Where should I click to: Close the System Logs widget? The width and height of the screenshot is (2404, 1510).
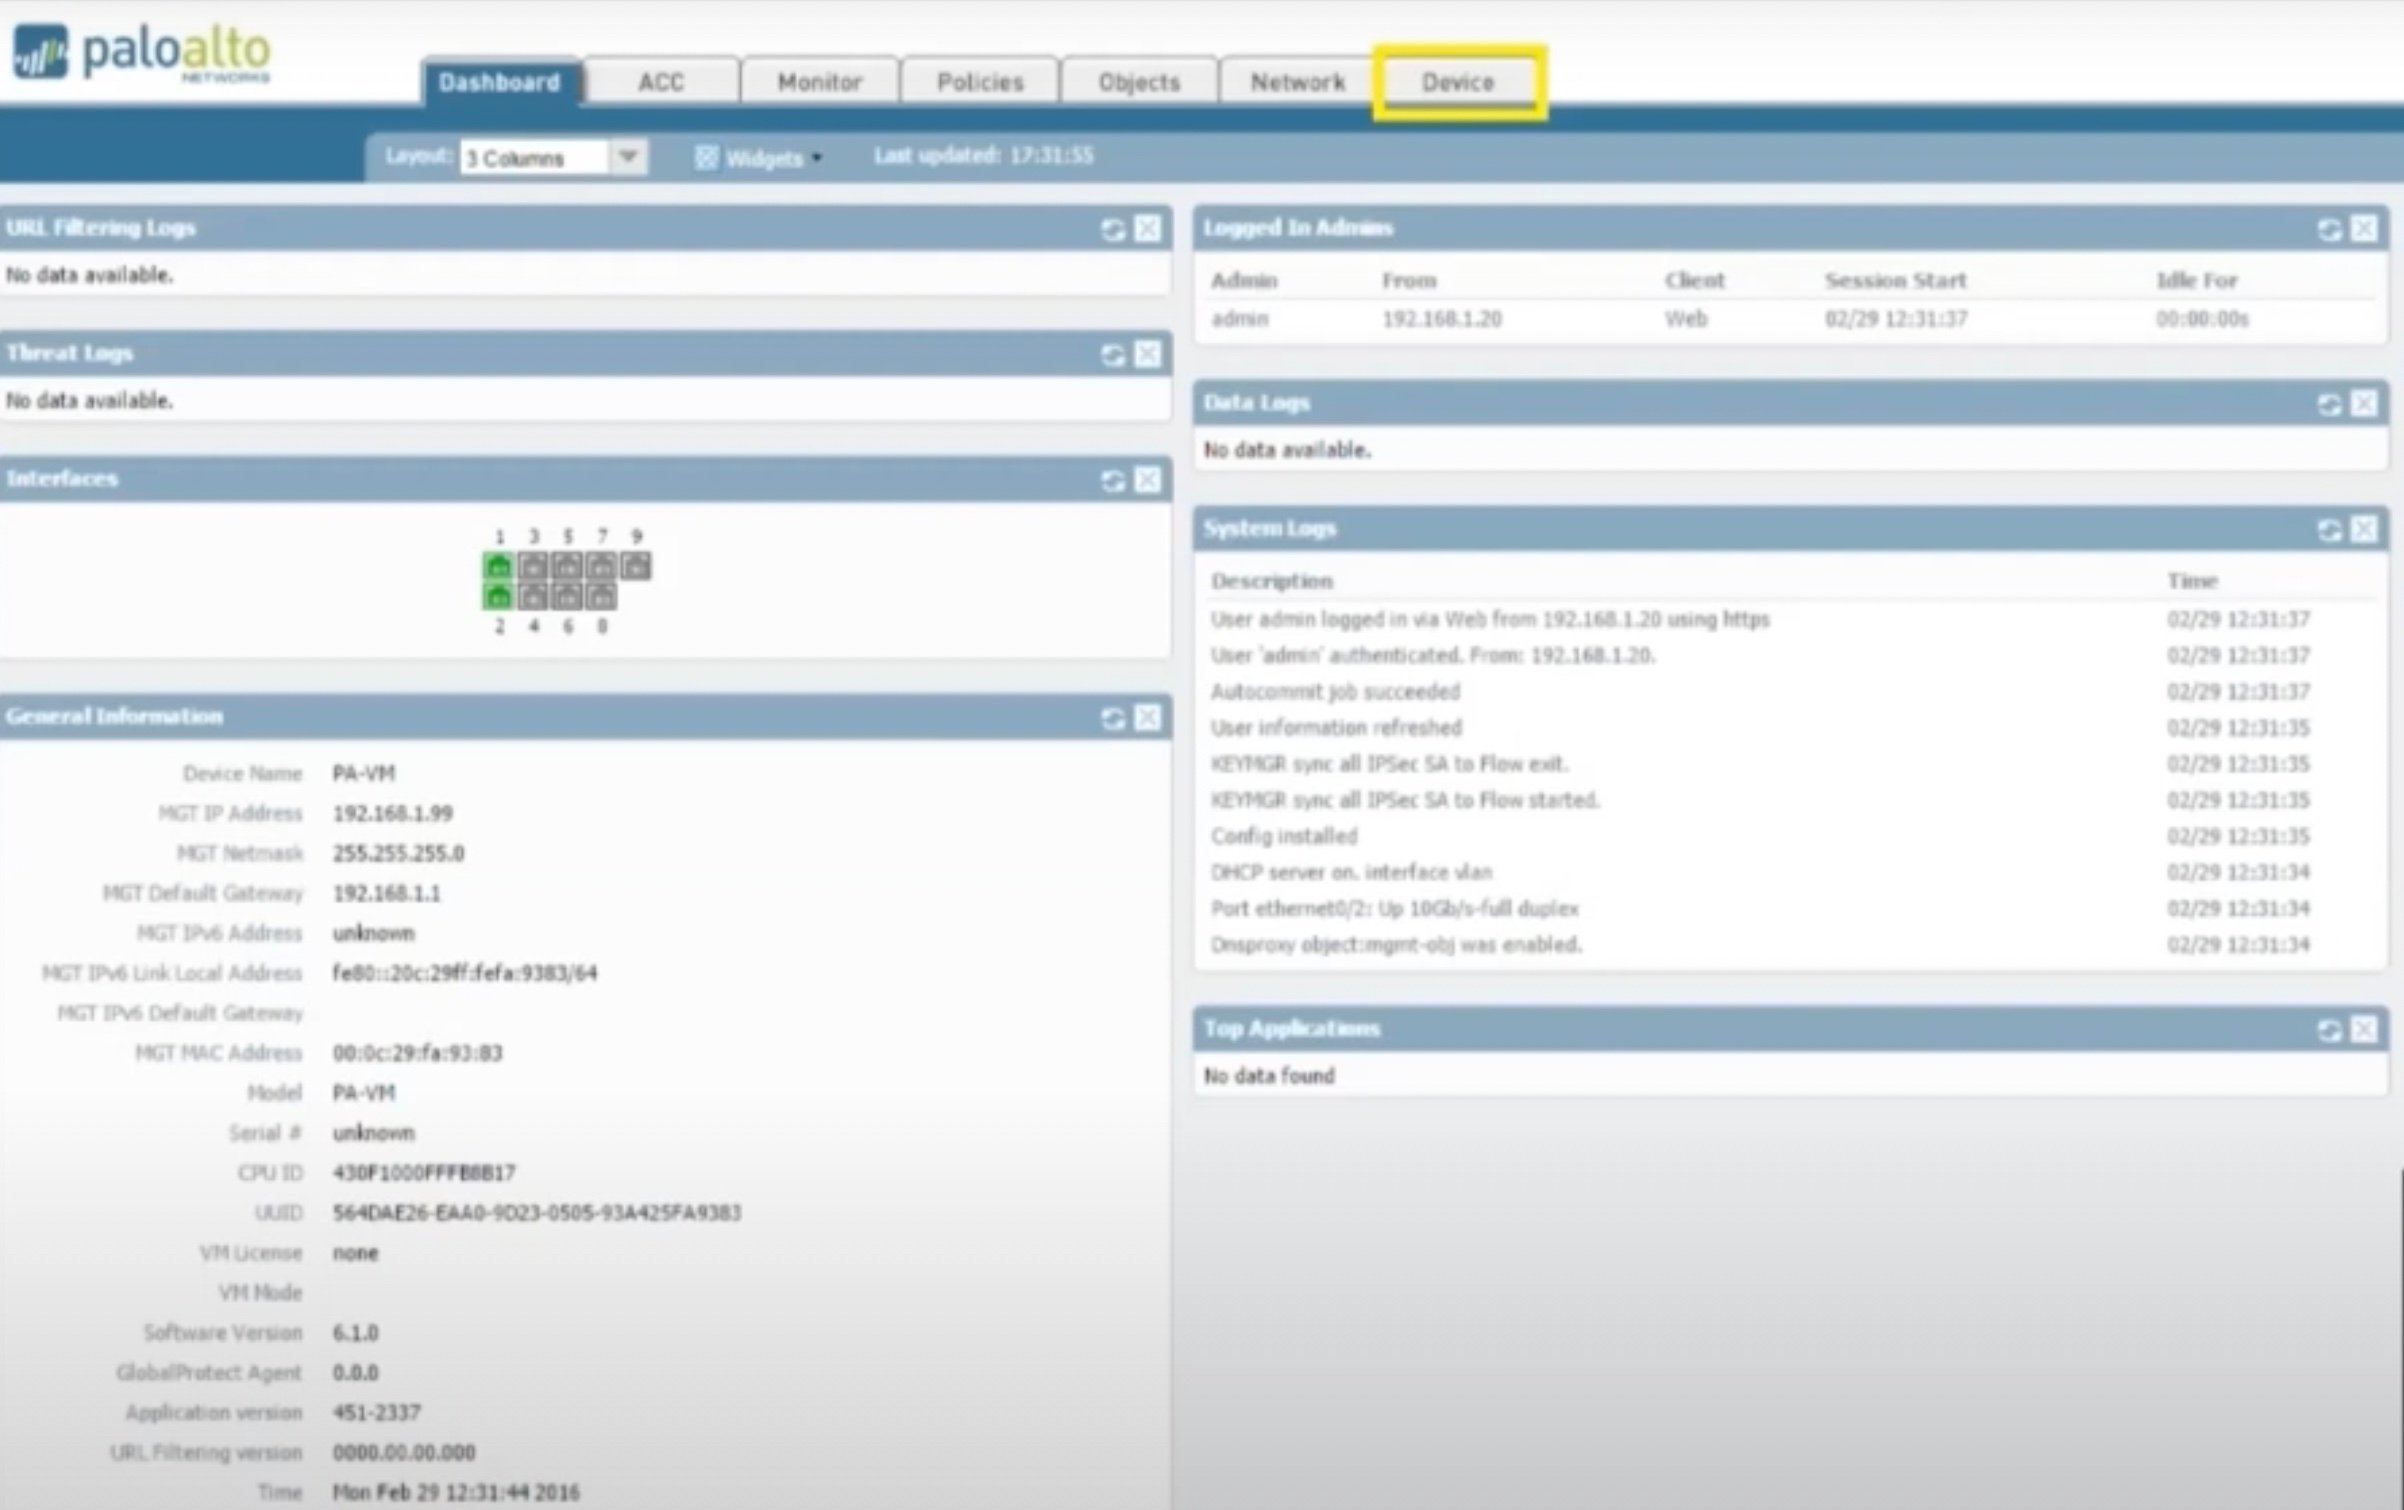2364,529
